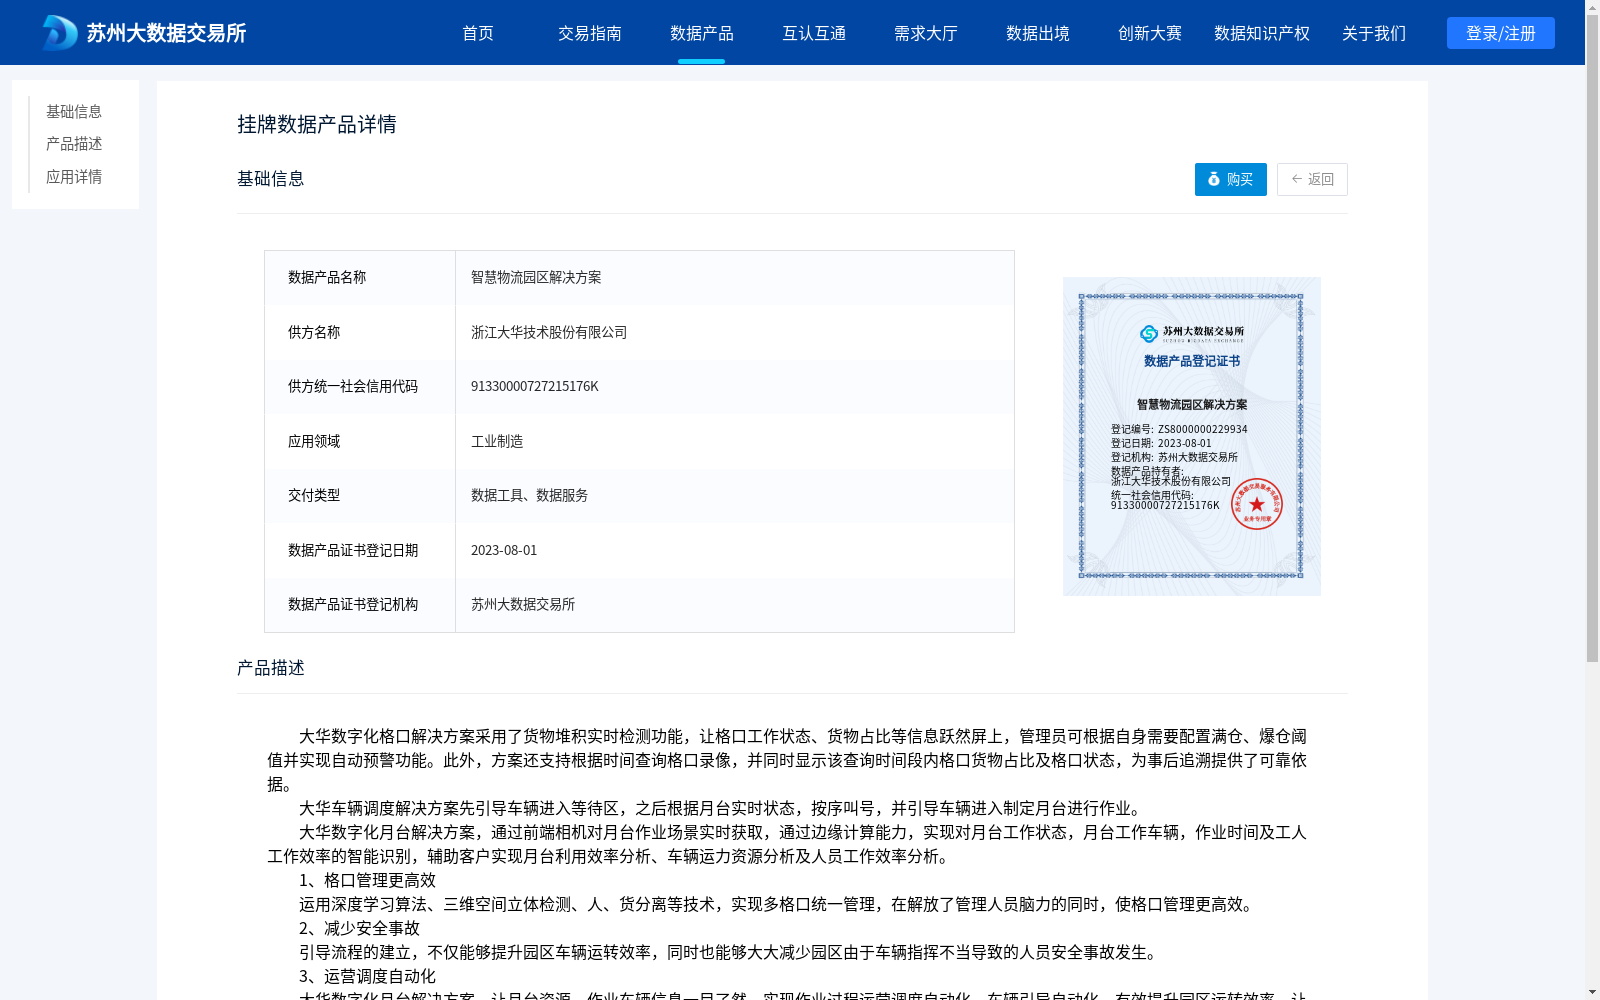Click the vertical page scrollbar thumb
The image size is (1600, 1000).
point(1592,338)
